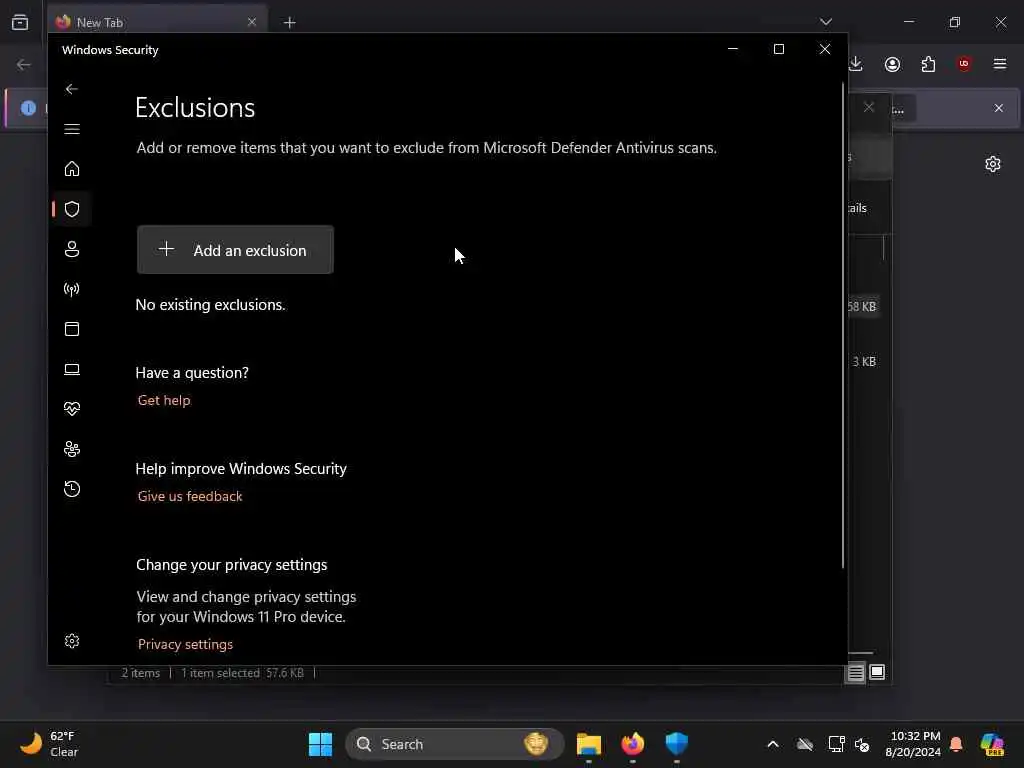Click the Add an exclusion button
Viewport: 1024px width, 768px height.
(235, 250)
